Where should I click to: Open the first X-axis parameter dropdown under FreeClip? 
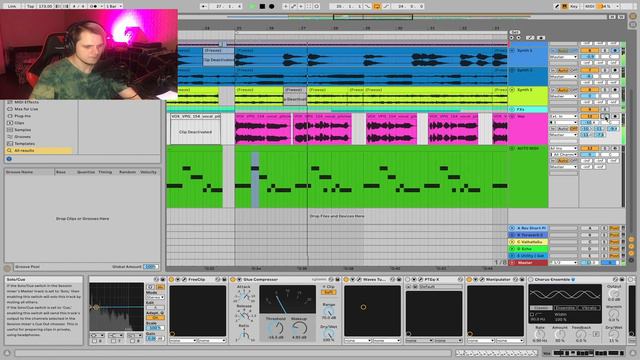pos(183,340)
